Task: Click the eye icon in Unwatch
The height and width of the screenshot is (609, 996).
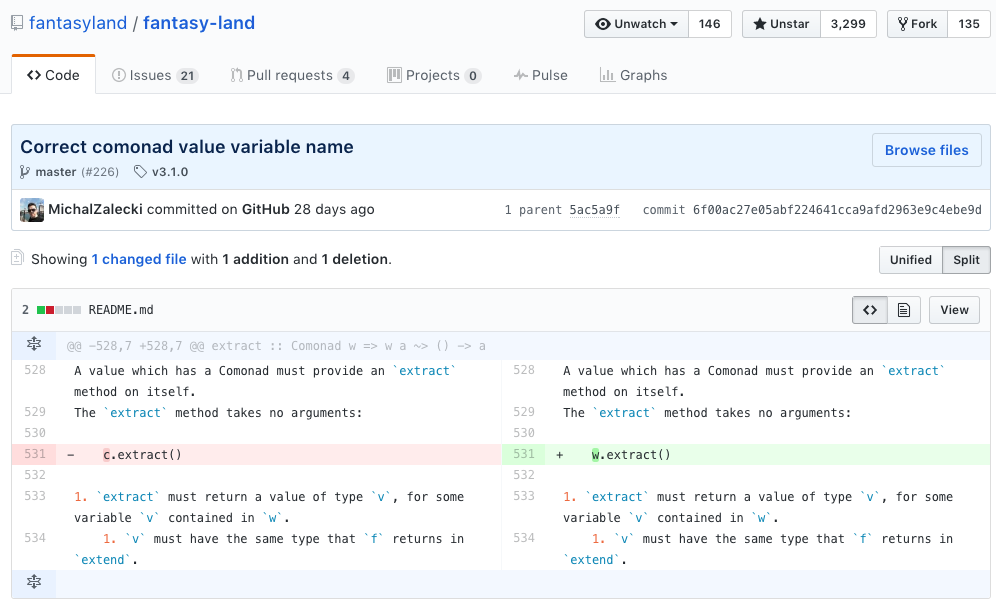Action: 602,24
